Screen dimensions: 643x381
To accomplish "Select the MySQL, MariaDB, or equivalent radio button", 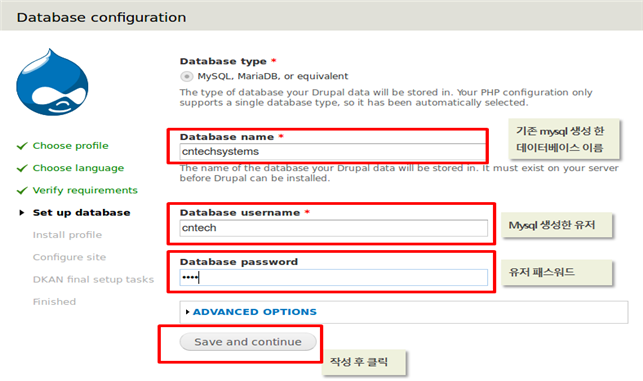I will 186,76.
